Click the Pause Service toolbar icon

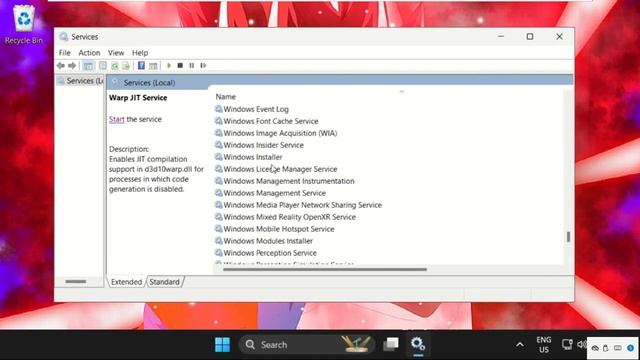191,65
